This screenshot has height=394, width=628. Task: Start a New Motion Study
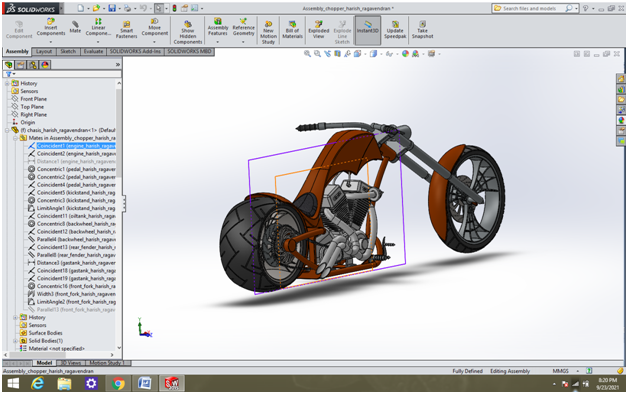coord(268,32)
